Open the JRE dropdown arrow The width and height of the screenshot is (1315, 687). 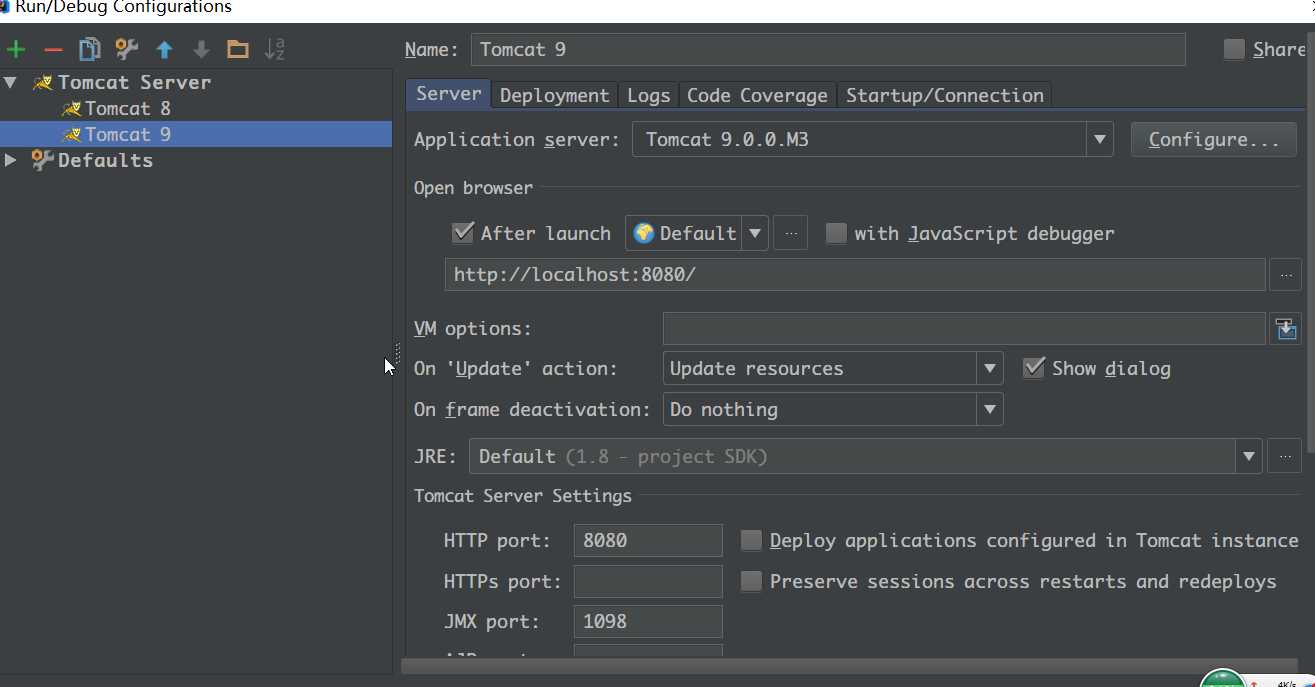point(1249,457)
